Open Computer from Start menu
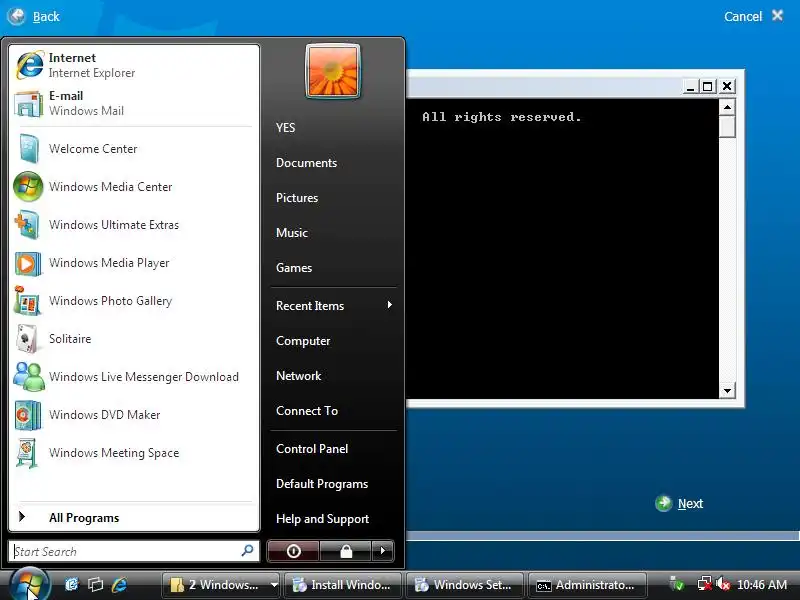Viewport: 800px width, 600px height. (303, 341)
